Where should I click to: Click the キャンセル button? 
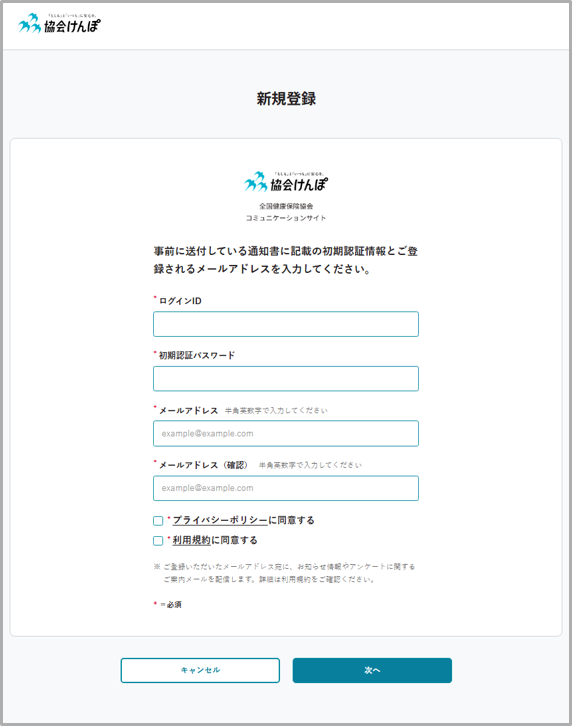click(200, 670)
